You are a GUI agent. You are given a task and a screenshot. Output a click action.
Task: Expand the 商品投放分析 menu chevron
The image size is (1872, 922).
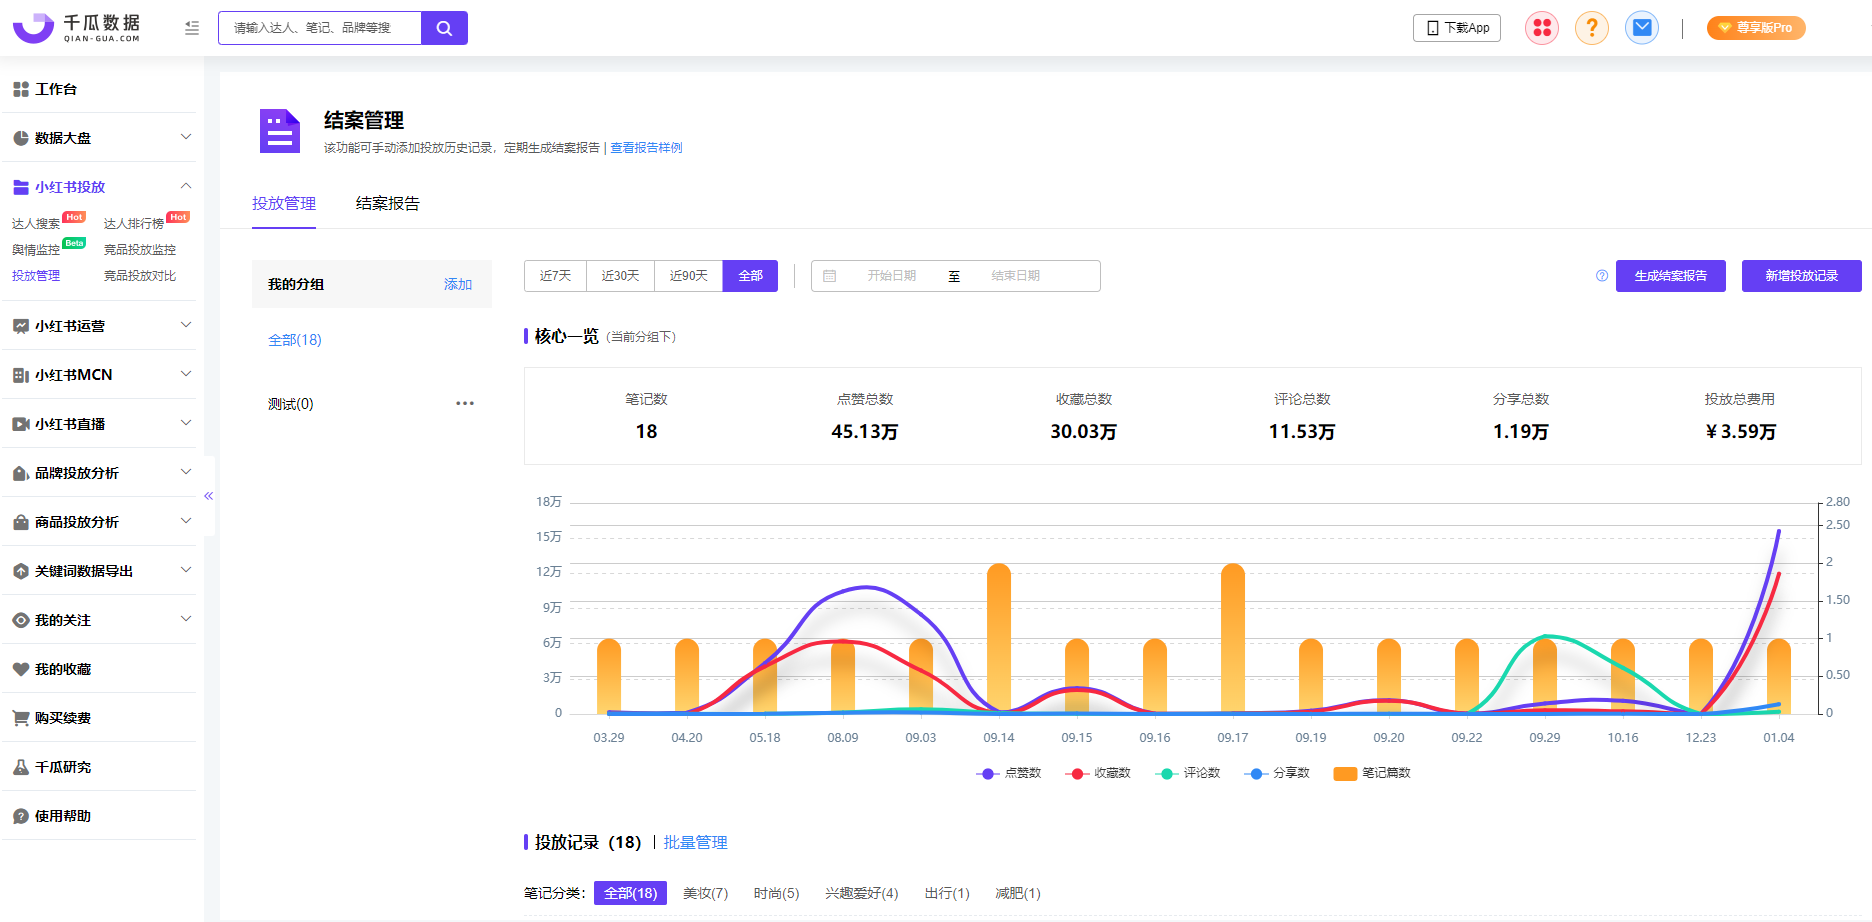tap(186, 521)
